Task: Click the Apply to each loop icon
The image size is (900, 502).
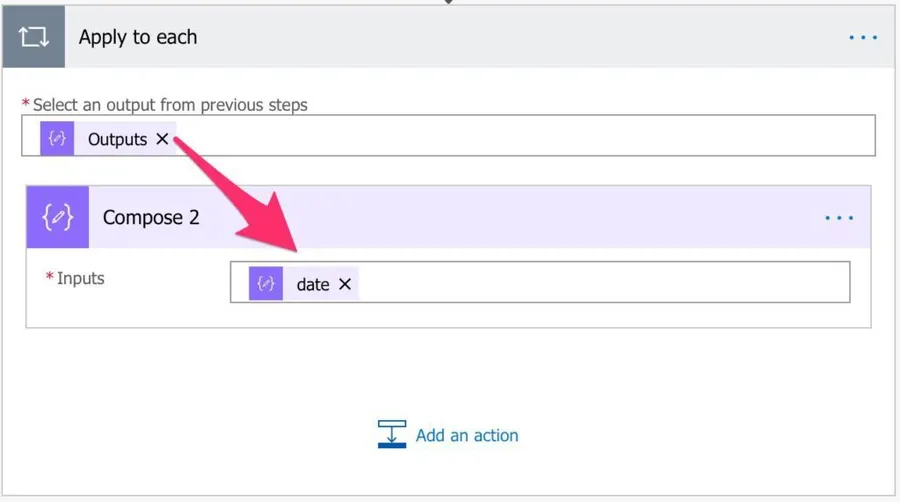Action: pos(33,38)
